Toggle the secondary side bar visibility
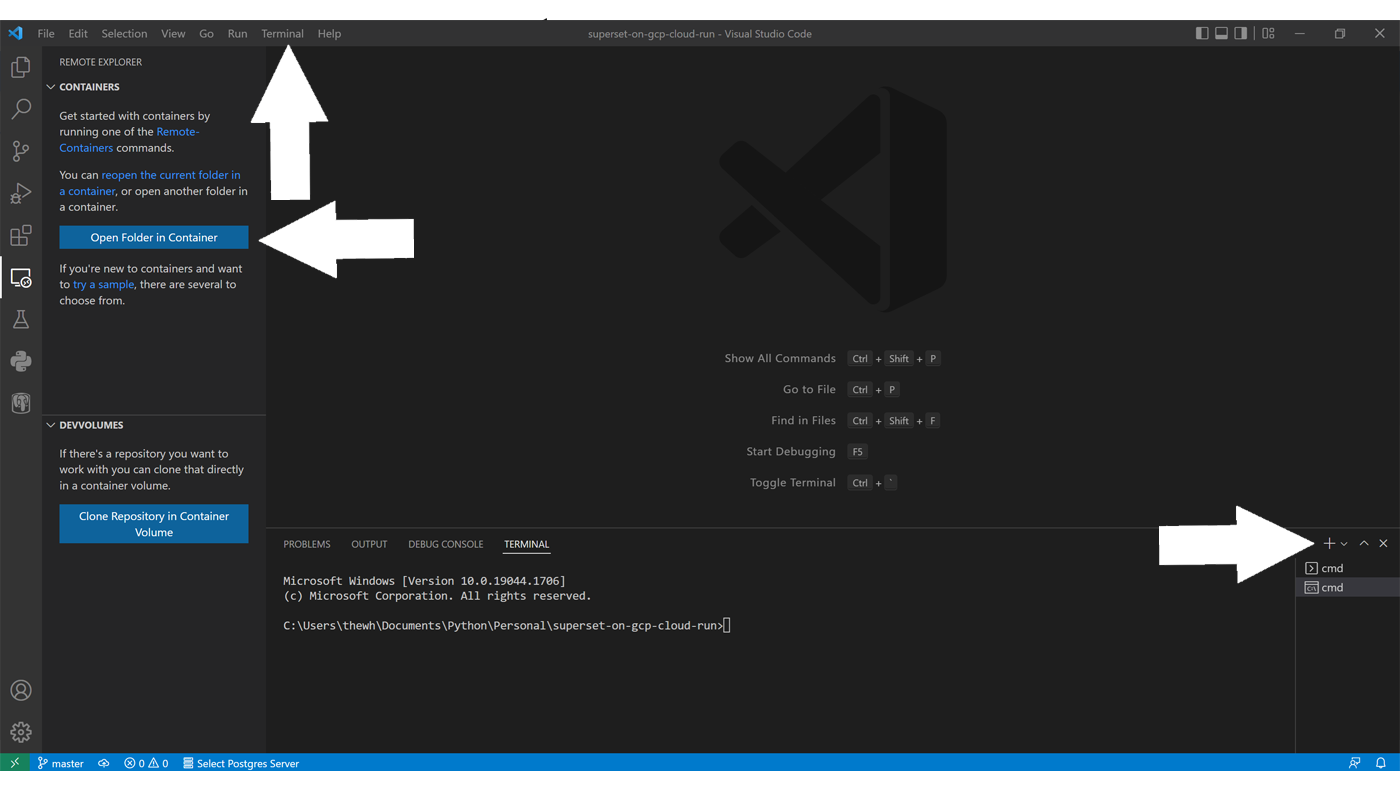The height and width of the screenshot is (790, 1400). [x=1241, y=33]
